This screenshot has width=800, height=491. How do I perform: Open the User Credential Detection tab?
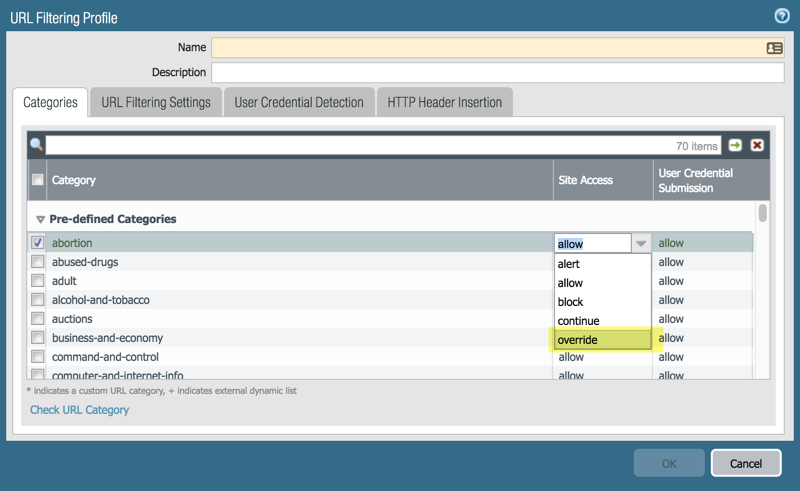[299, 102]
